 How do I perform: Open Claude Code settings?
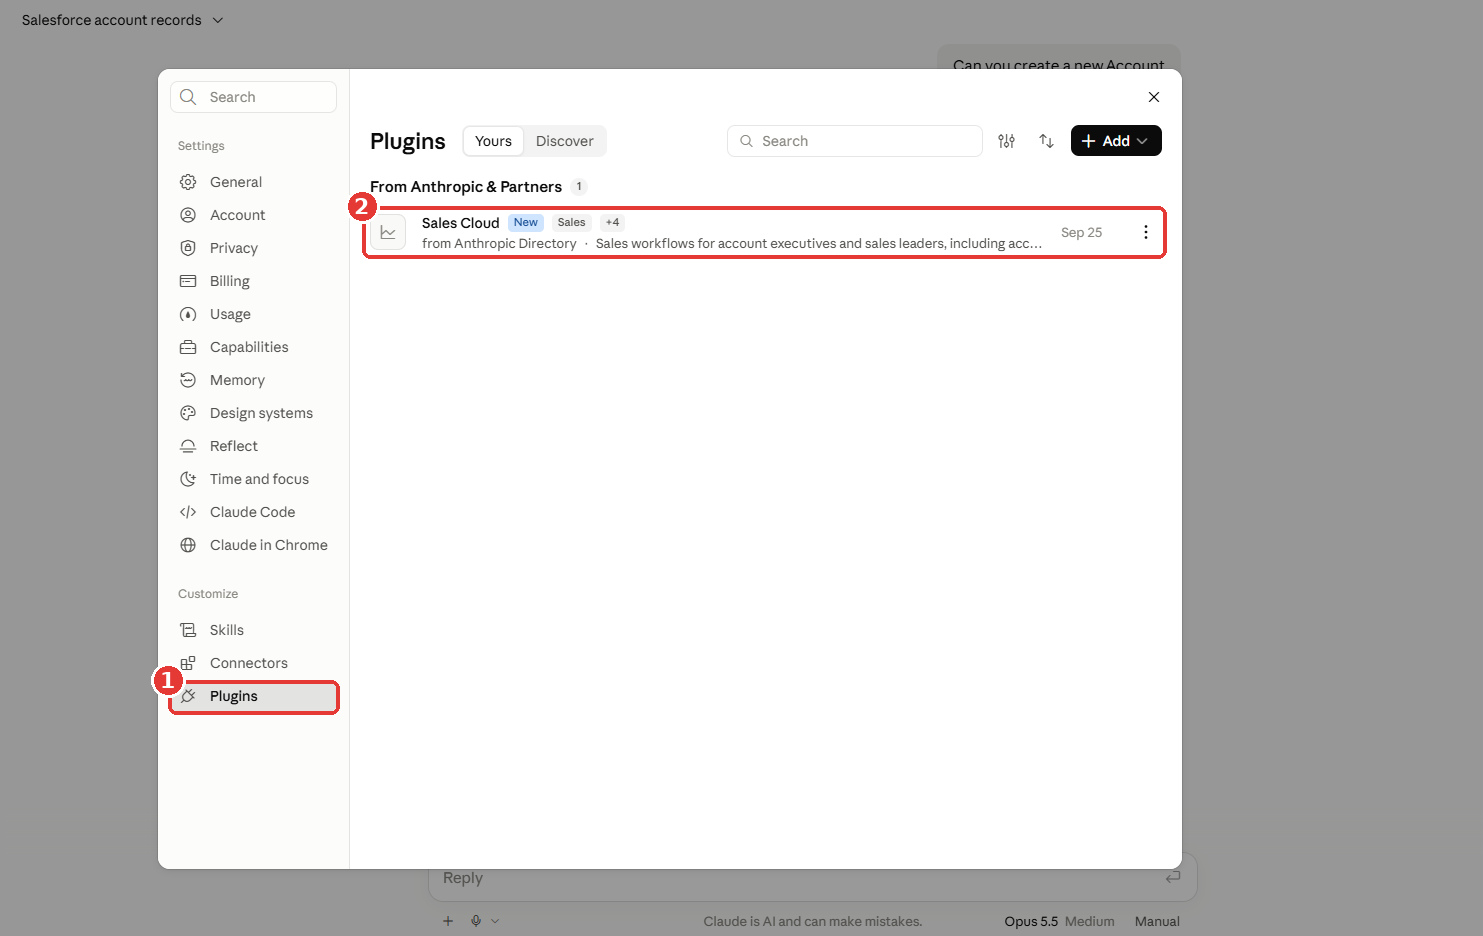253,512
